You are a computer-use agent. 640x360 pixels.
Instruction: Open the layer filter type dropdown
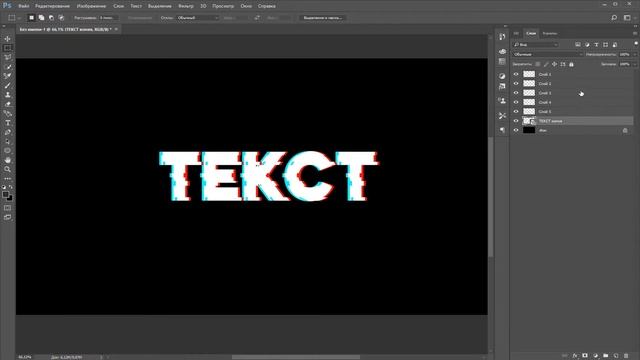536,44
